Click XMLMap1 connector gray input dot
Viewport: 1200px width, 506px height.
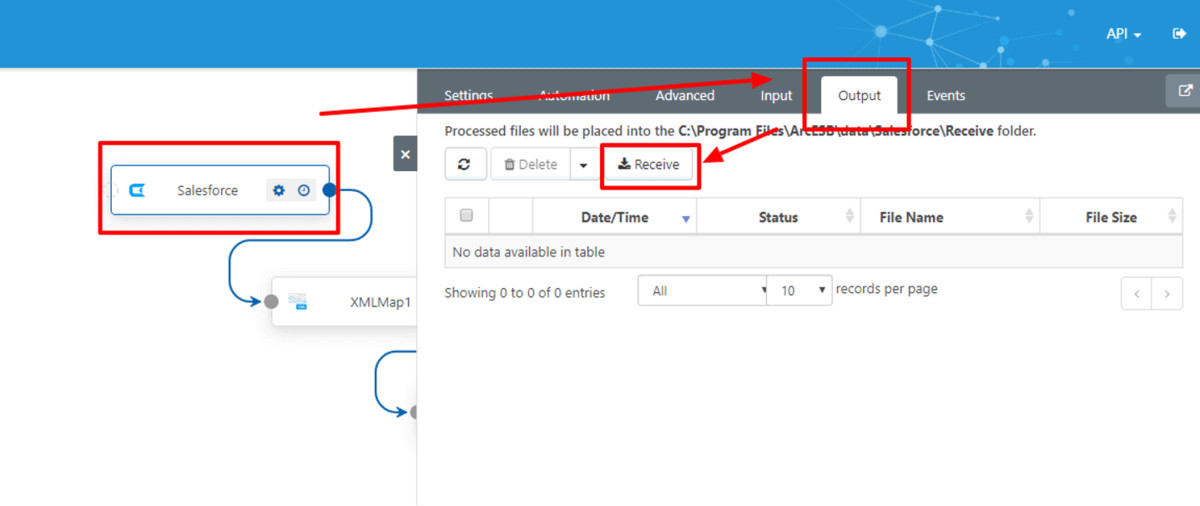[271, 302]
